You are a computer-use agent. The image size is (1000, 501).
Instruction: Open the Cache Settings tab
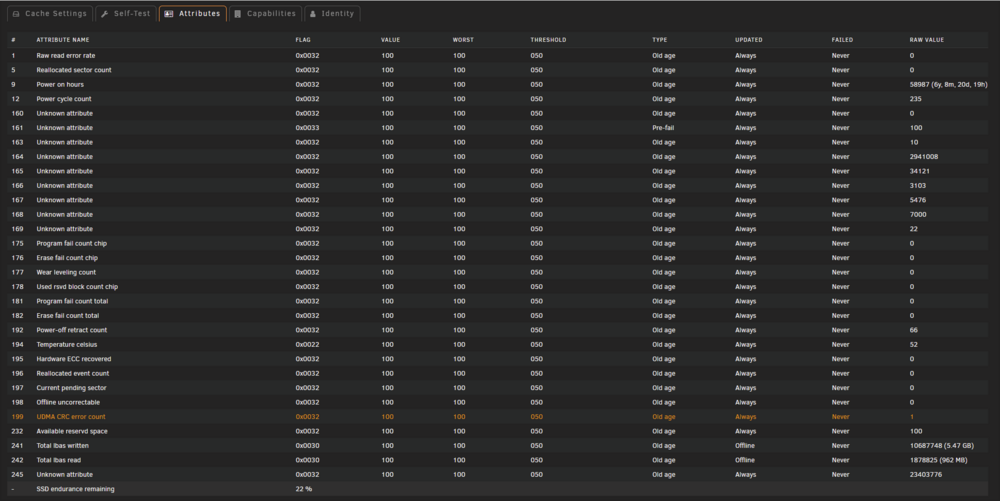(50, 13)
